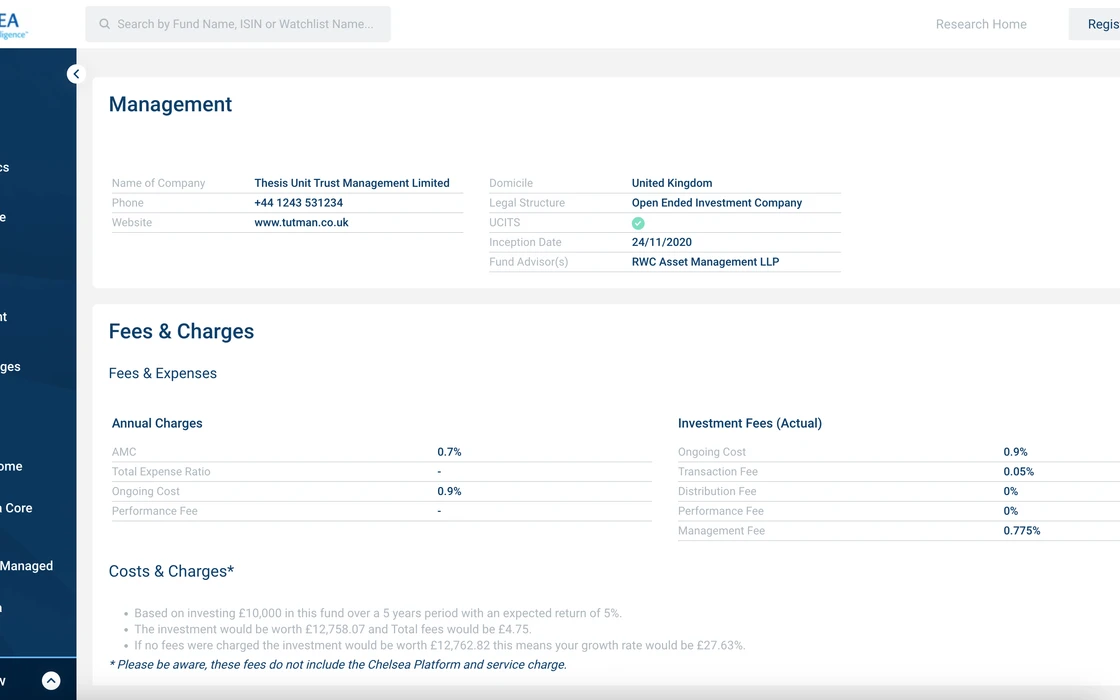Screen dimensions: 1120x700
Task: Click the Chelsea Platform disclaimer note
Action: pos(338,664)
